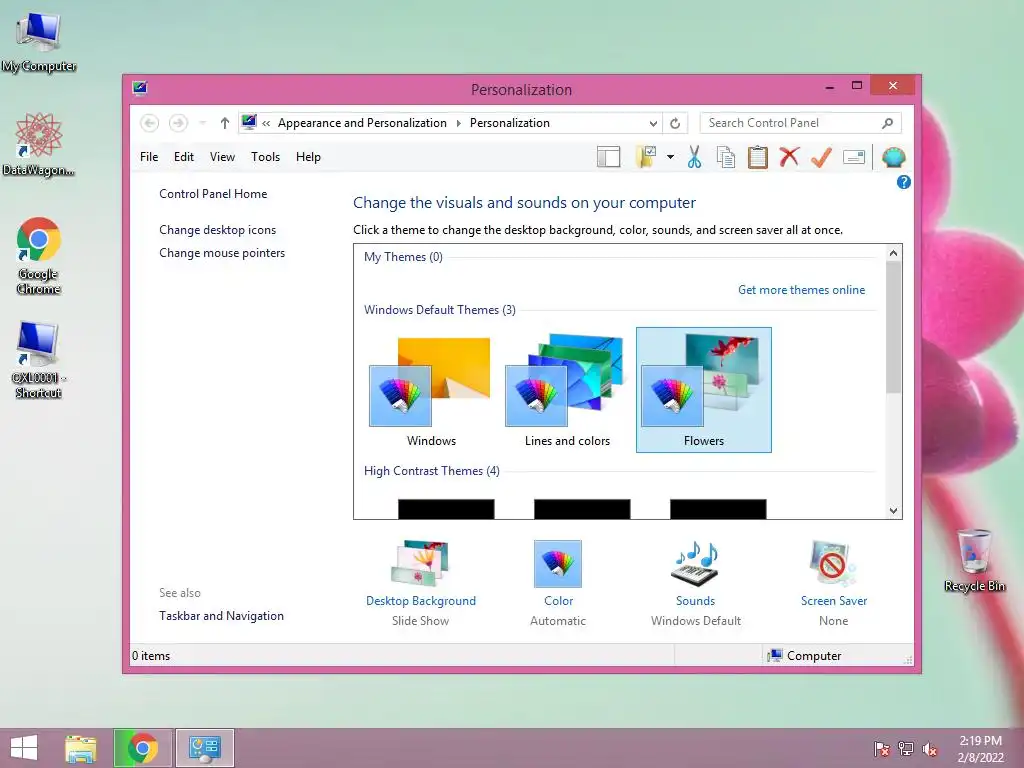The width and height of the screenshot is (1024, 768).
Task: Open the blue Help question mark icon
Action: pyautogui.click(x=903, y=182)
